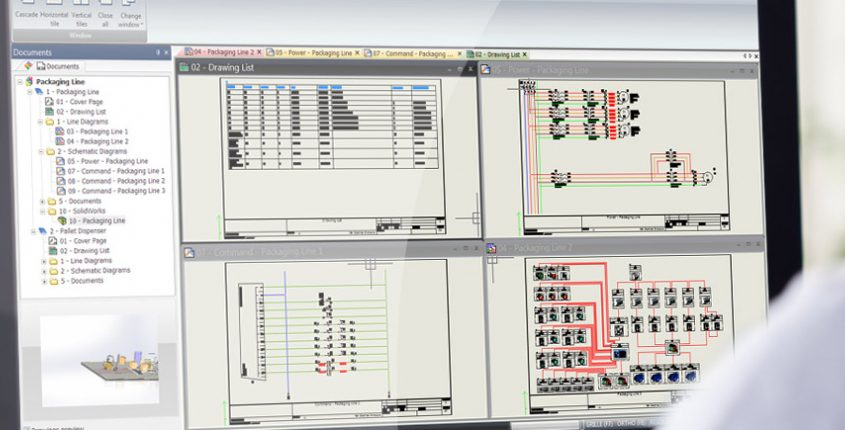
Task: Click the drawing table in the Drawing List window
Action: (332, 127)
